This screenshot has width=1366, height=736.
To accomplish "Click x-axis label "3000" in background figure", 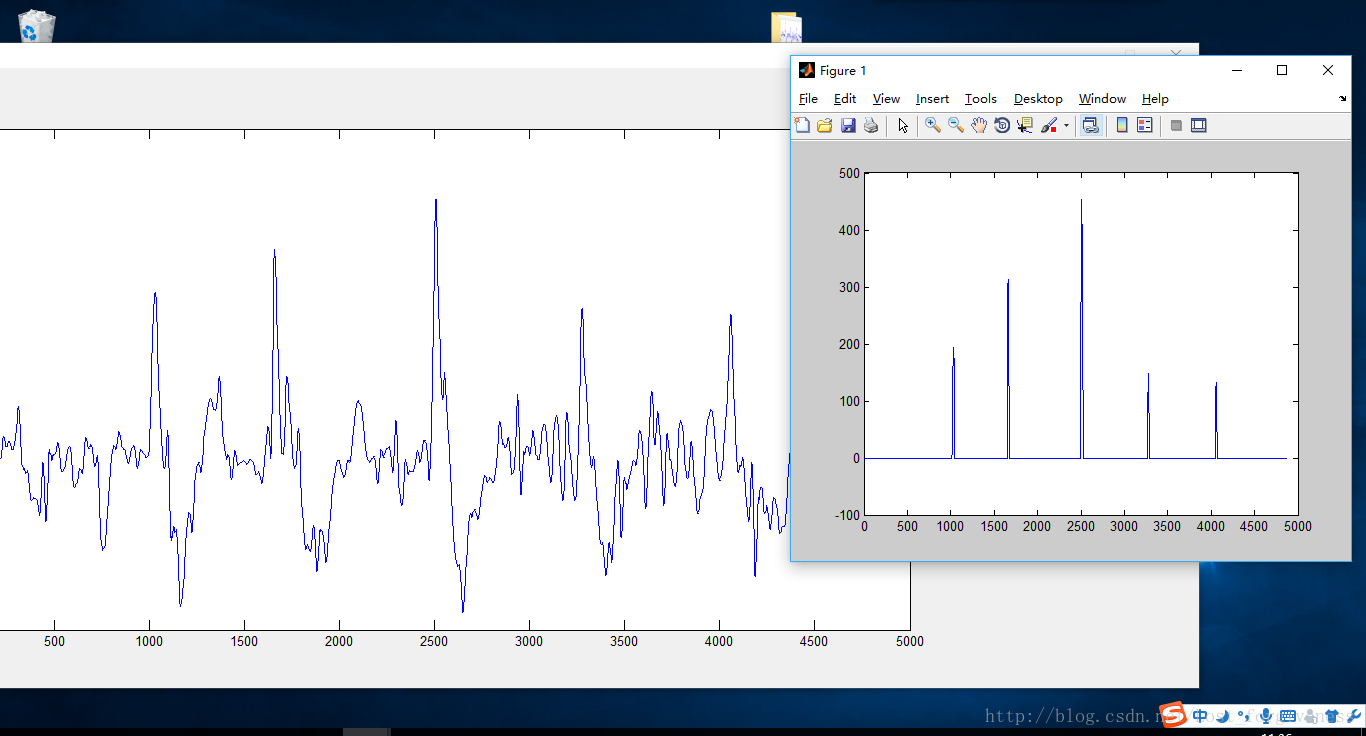I will tap(529, 641).
